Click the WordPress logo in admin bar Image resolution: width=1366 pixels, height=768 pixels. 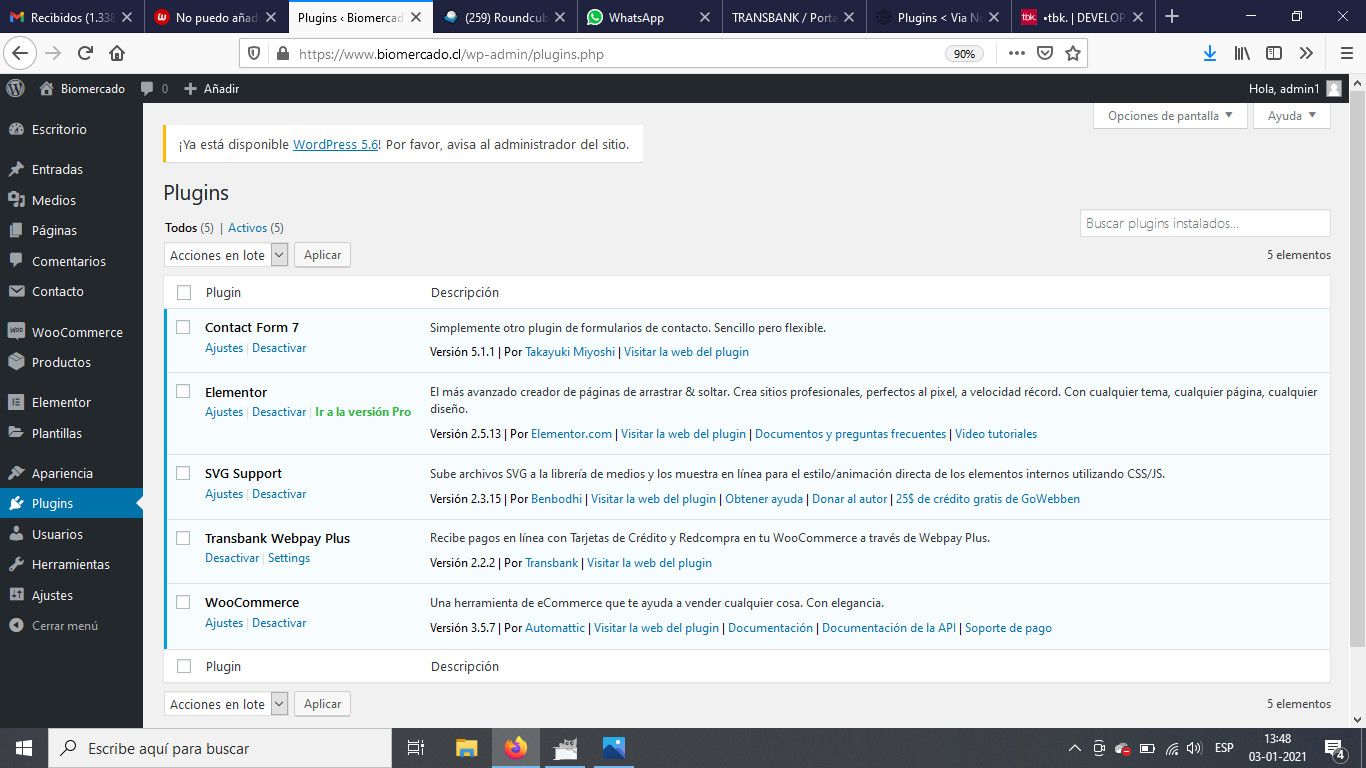point(15,88)
